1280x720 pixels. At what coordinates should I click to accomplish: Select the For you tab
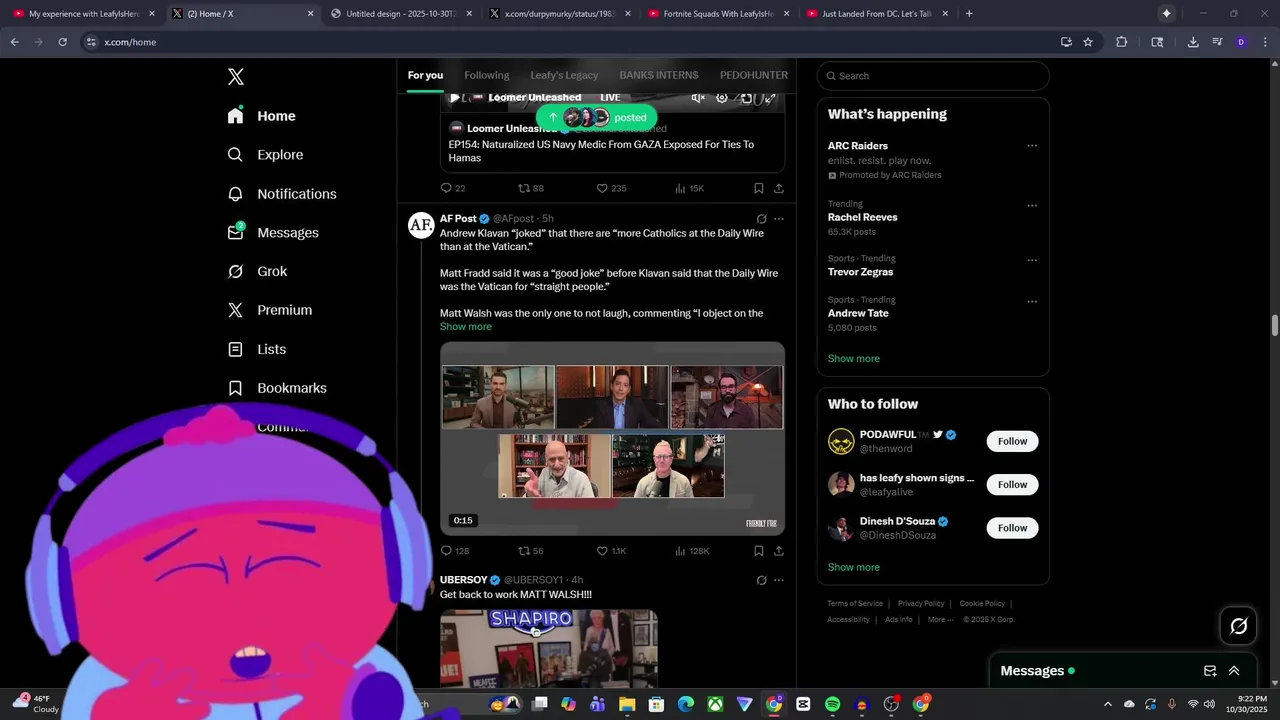click(425, 75)
